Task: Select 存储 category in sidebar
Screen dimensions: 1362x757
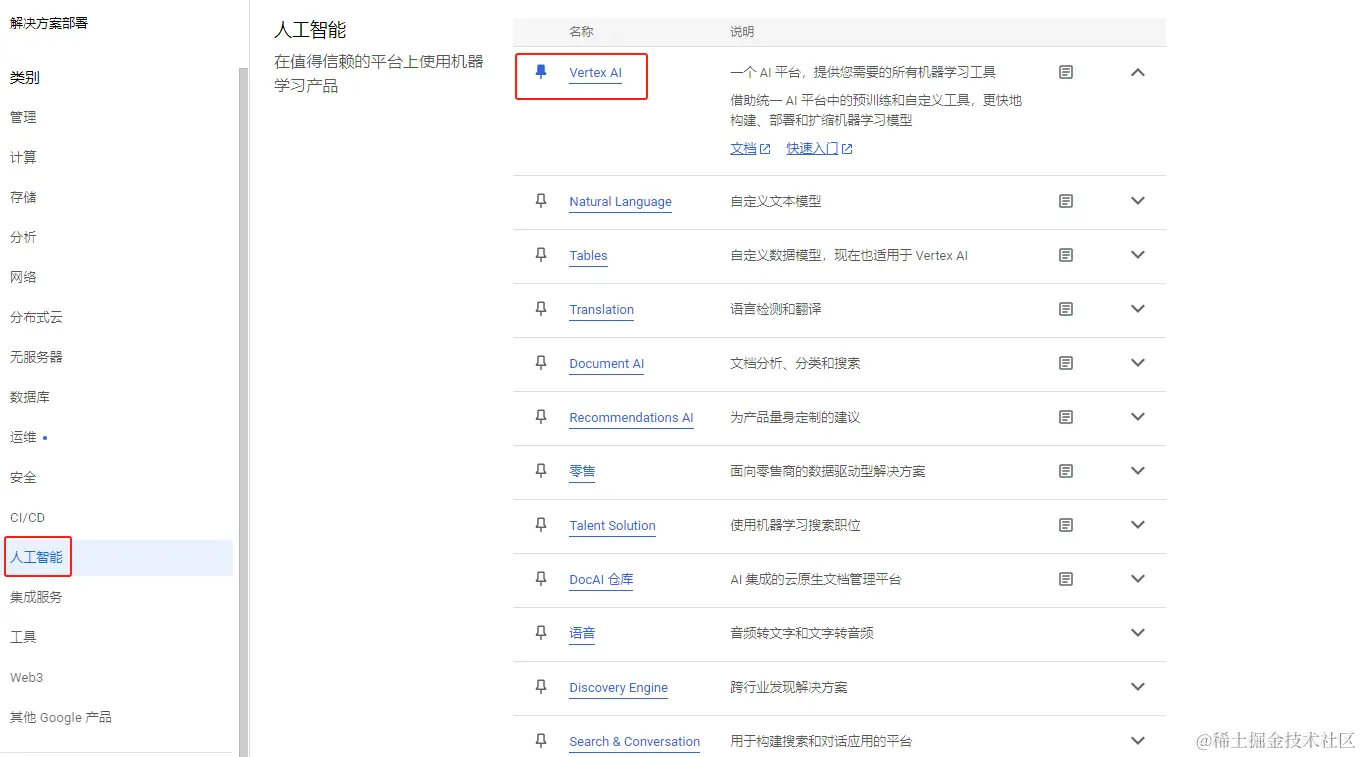Action: [23, 197]
